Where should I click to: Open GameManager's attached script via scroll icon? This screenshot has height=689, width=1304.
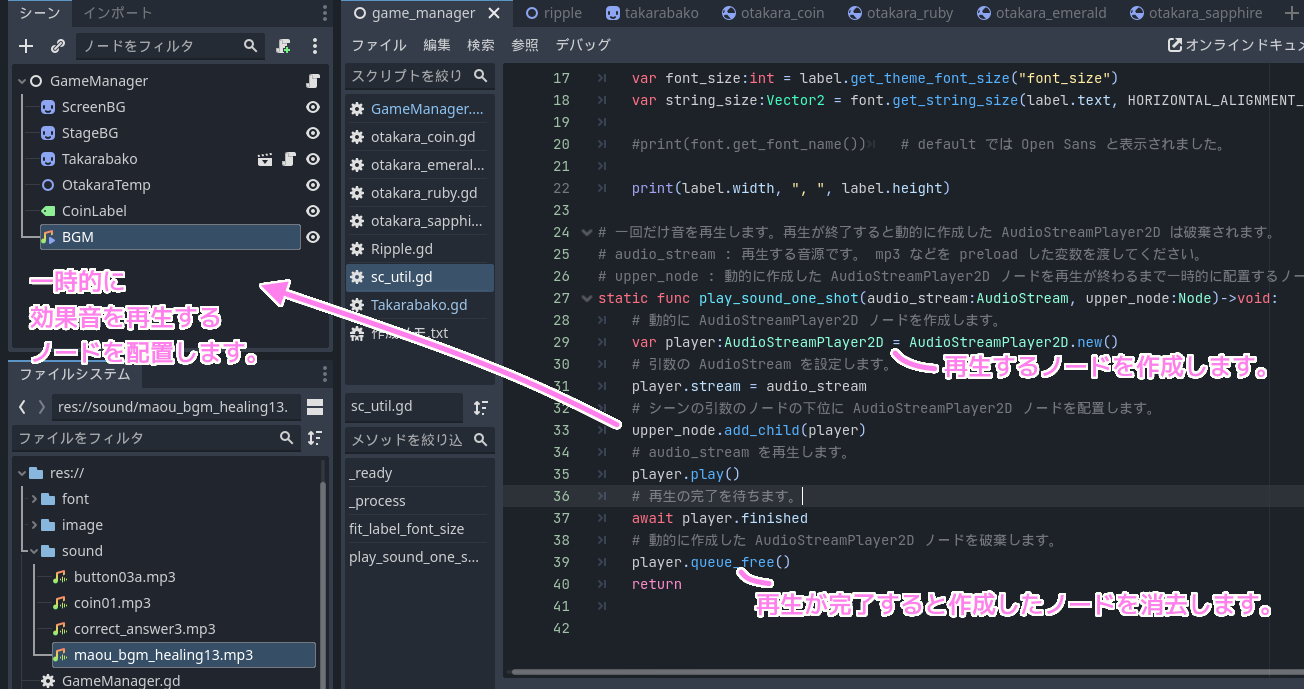pyautogui.click(x=312, y=80)
